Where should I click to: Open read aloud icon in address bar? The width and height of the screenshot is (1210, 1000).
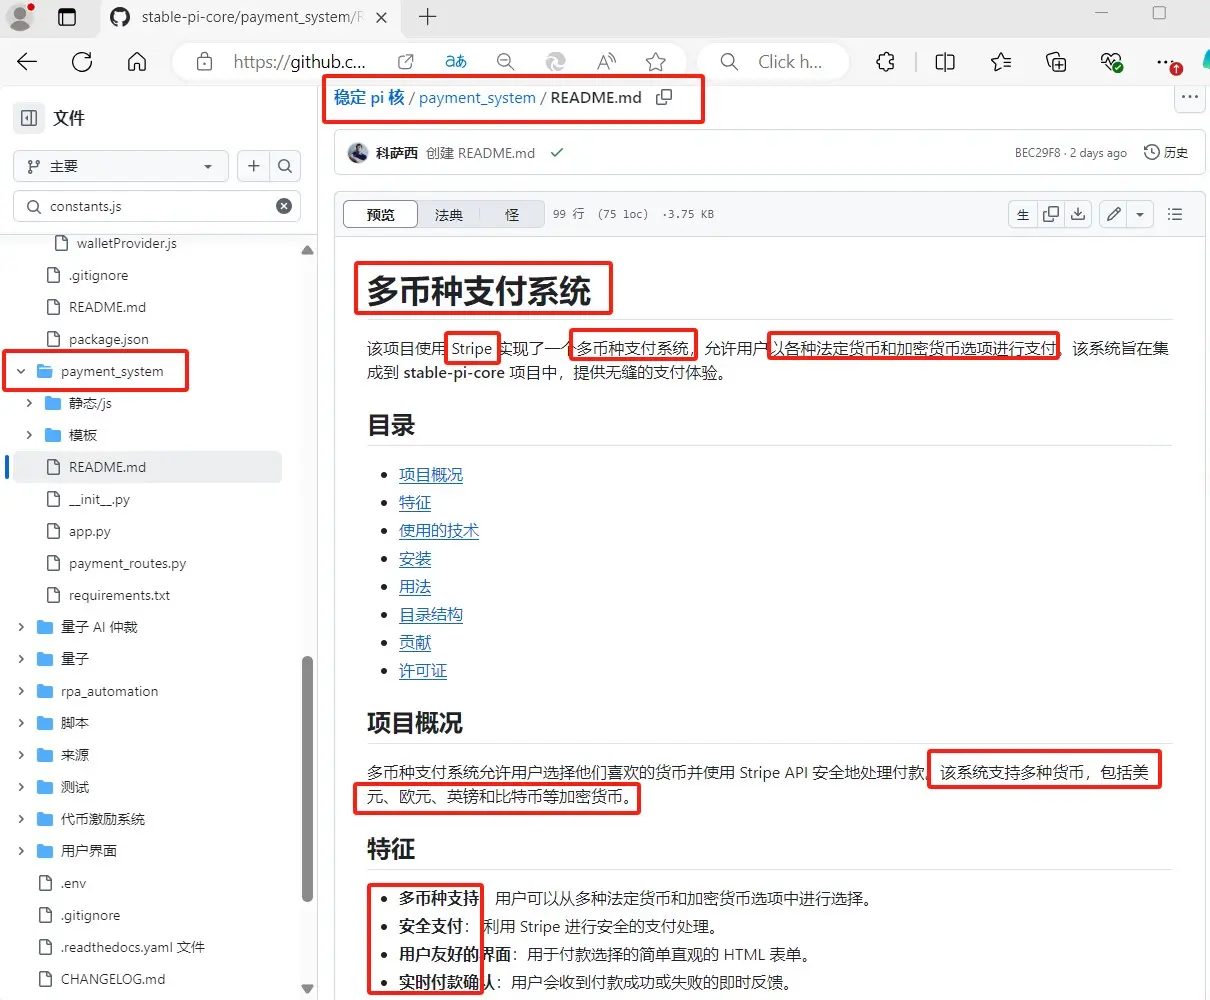(606, 62)
